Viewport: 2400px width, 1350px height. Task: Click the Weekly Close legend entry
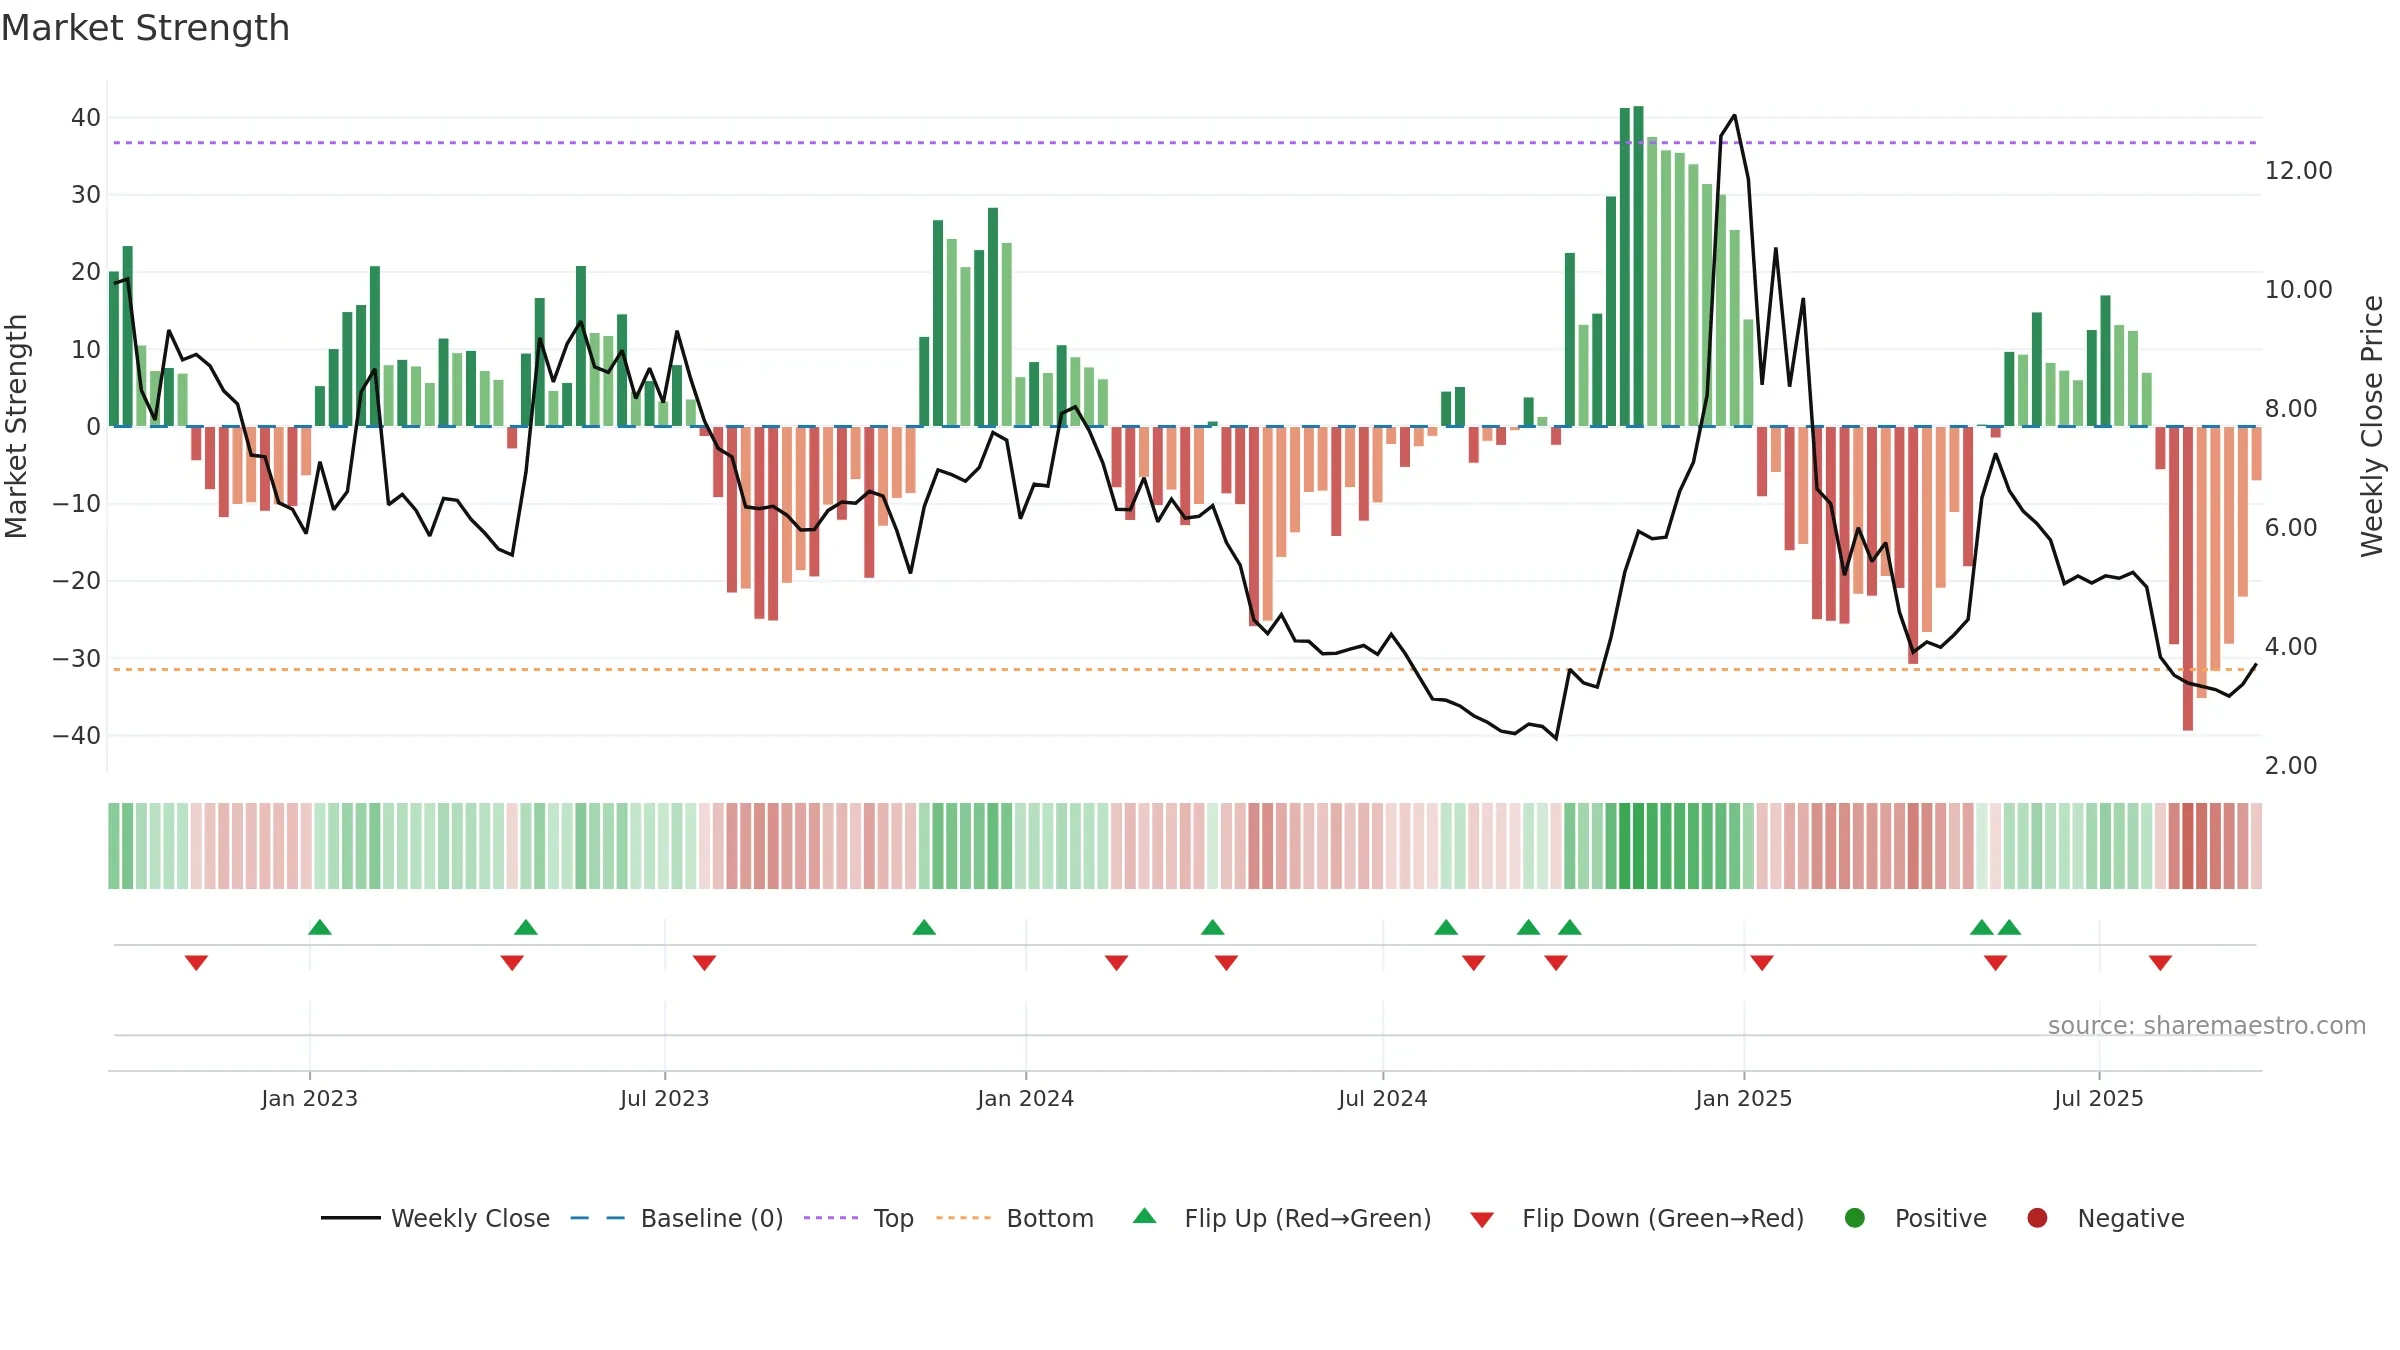435,1218
